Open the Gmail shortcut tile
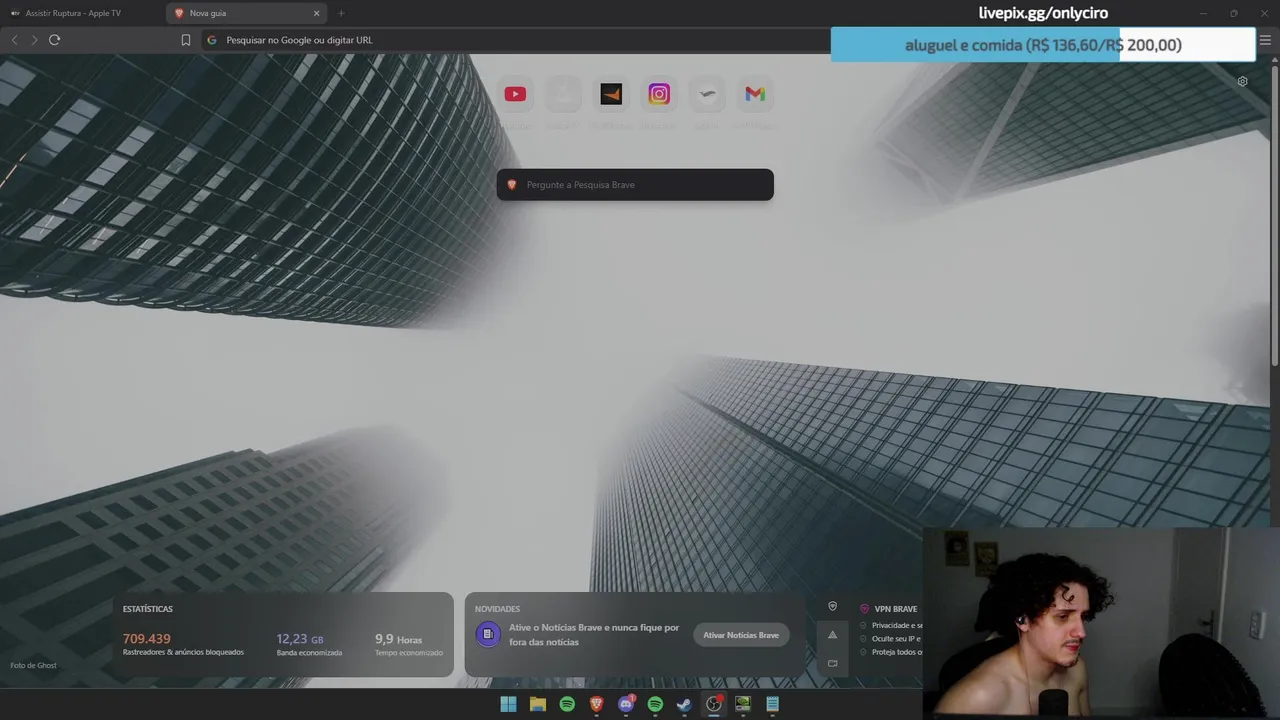1280x720 pixels. (x=755, y=94)
